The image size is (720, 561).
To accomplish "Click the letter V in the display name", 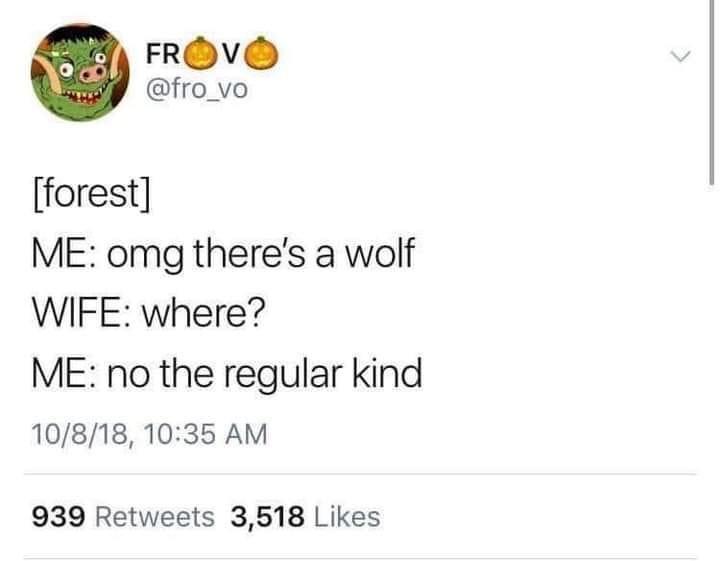I will coord(239,53).
